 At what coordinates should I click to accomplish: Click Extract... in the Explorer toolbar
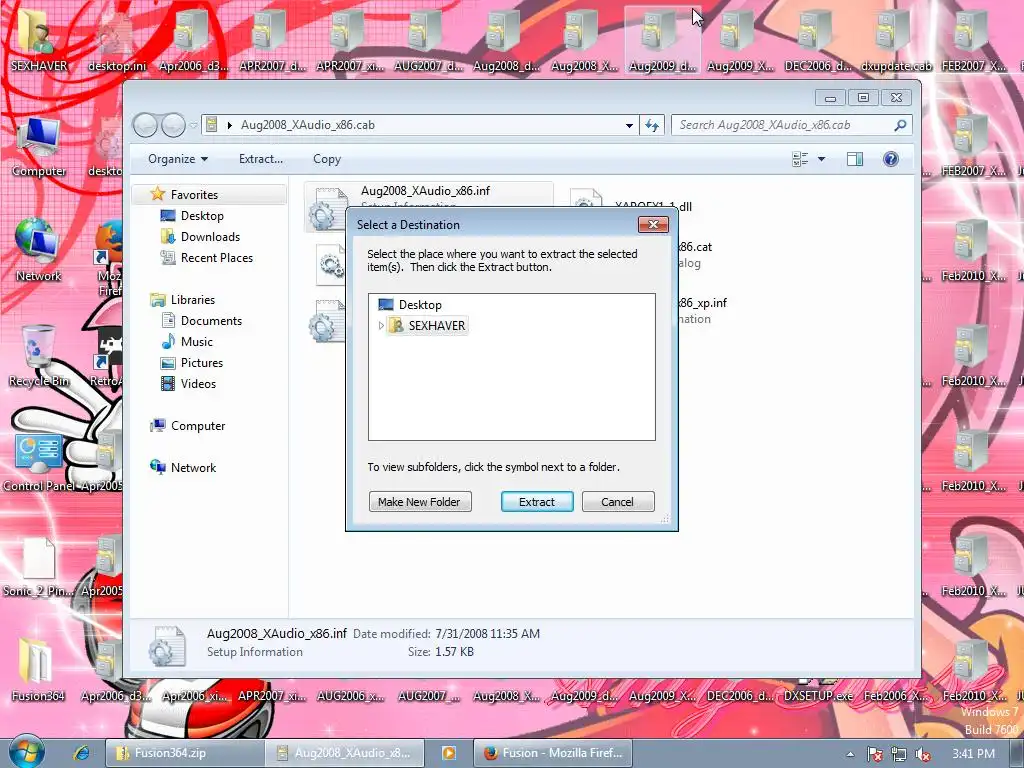pyautogui.click(x=261, y=159)
